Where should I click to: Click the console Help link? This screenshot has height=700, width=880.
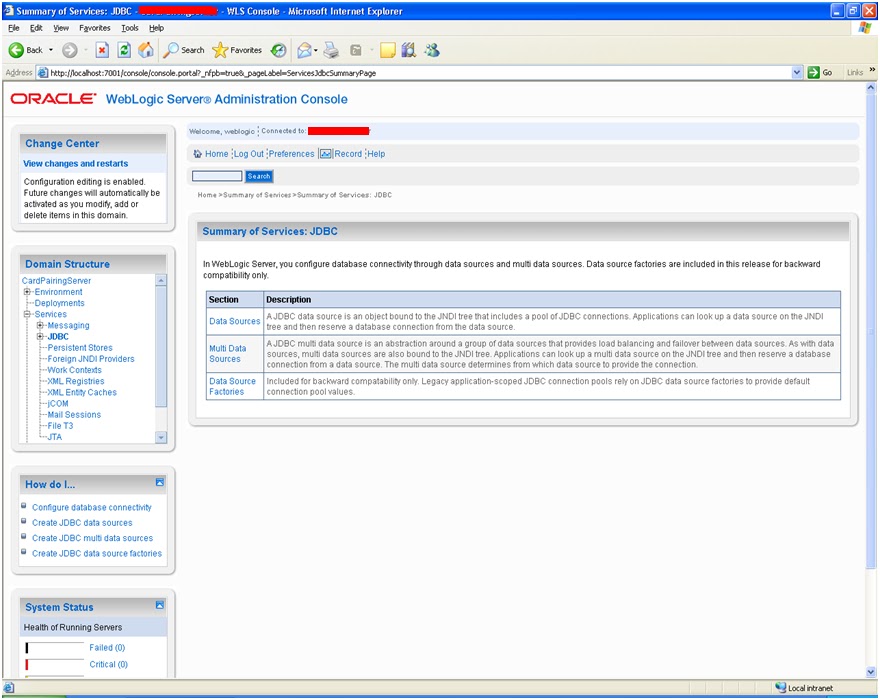point(376,154)
